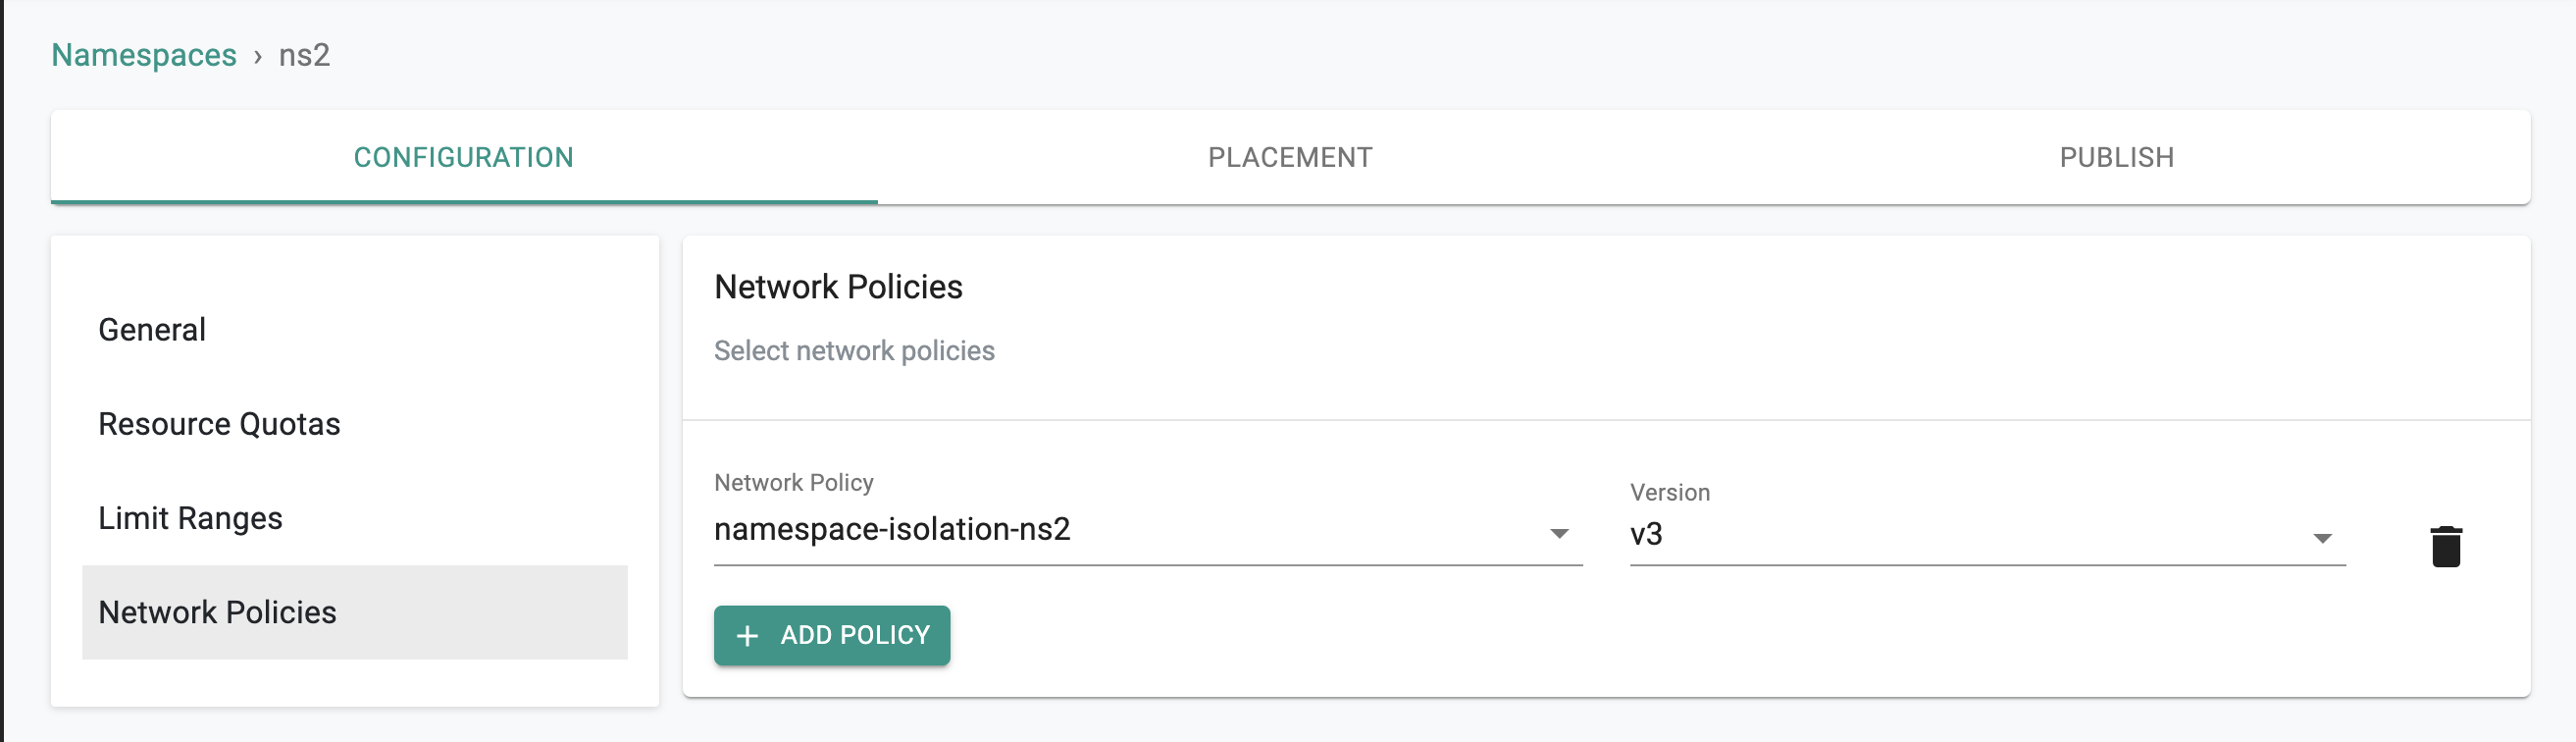Select Network Policies in the side menu
Image resolution: width=2576 pixels, height=742 pixels.
(x=217, y=612)
